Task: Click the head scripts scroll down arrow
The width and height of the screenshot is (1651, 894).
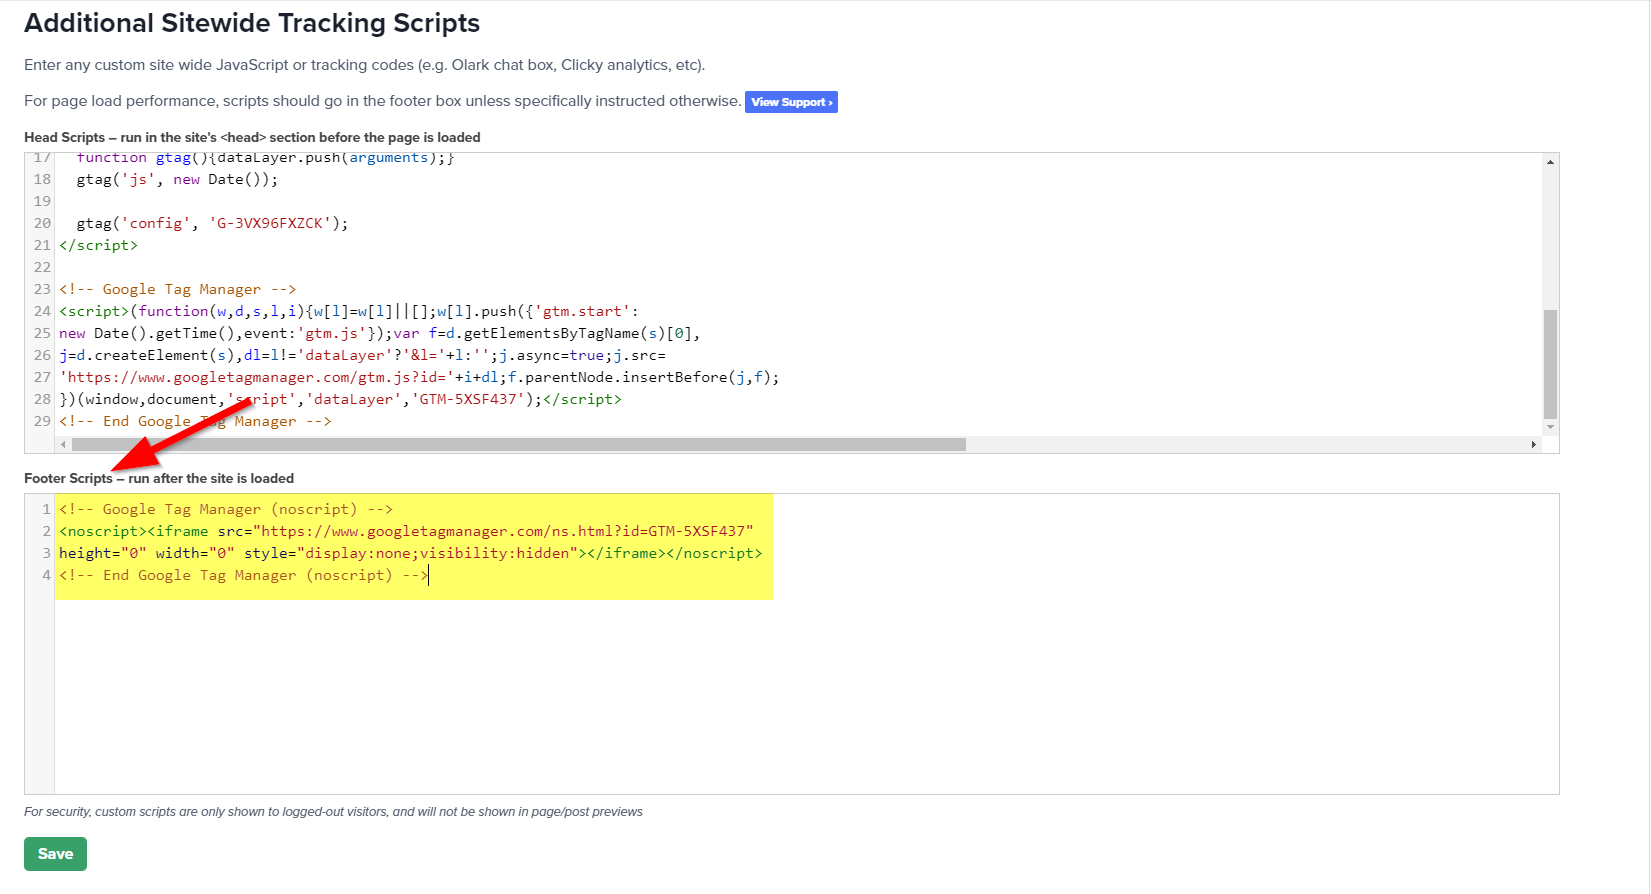Action: pyautogui.click(x=1550, y=428)
